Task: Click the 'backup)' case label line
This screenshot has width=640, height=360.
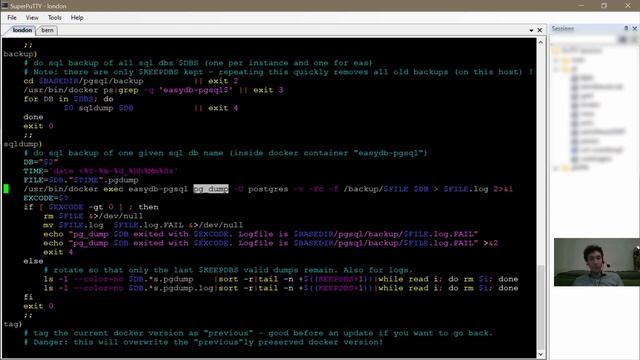Action: point(20,54)
